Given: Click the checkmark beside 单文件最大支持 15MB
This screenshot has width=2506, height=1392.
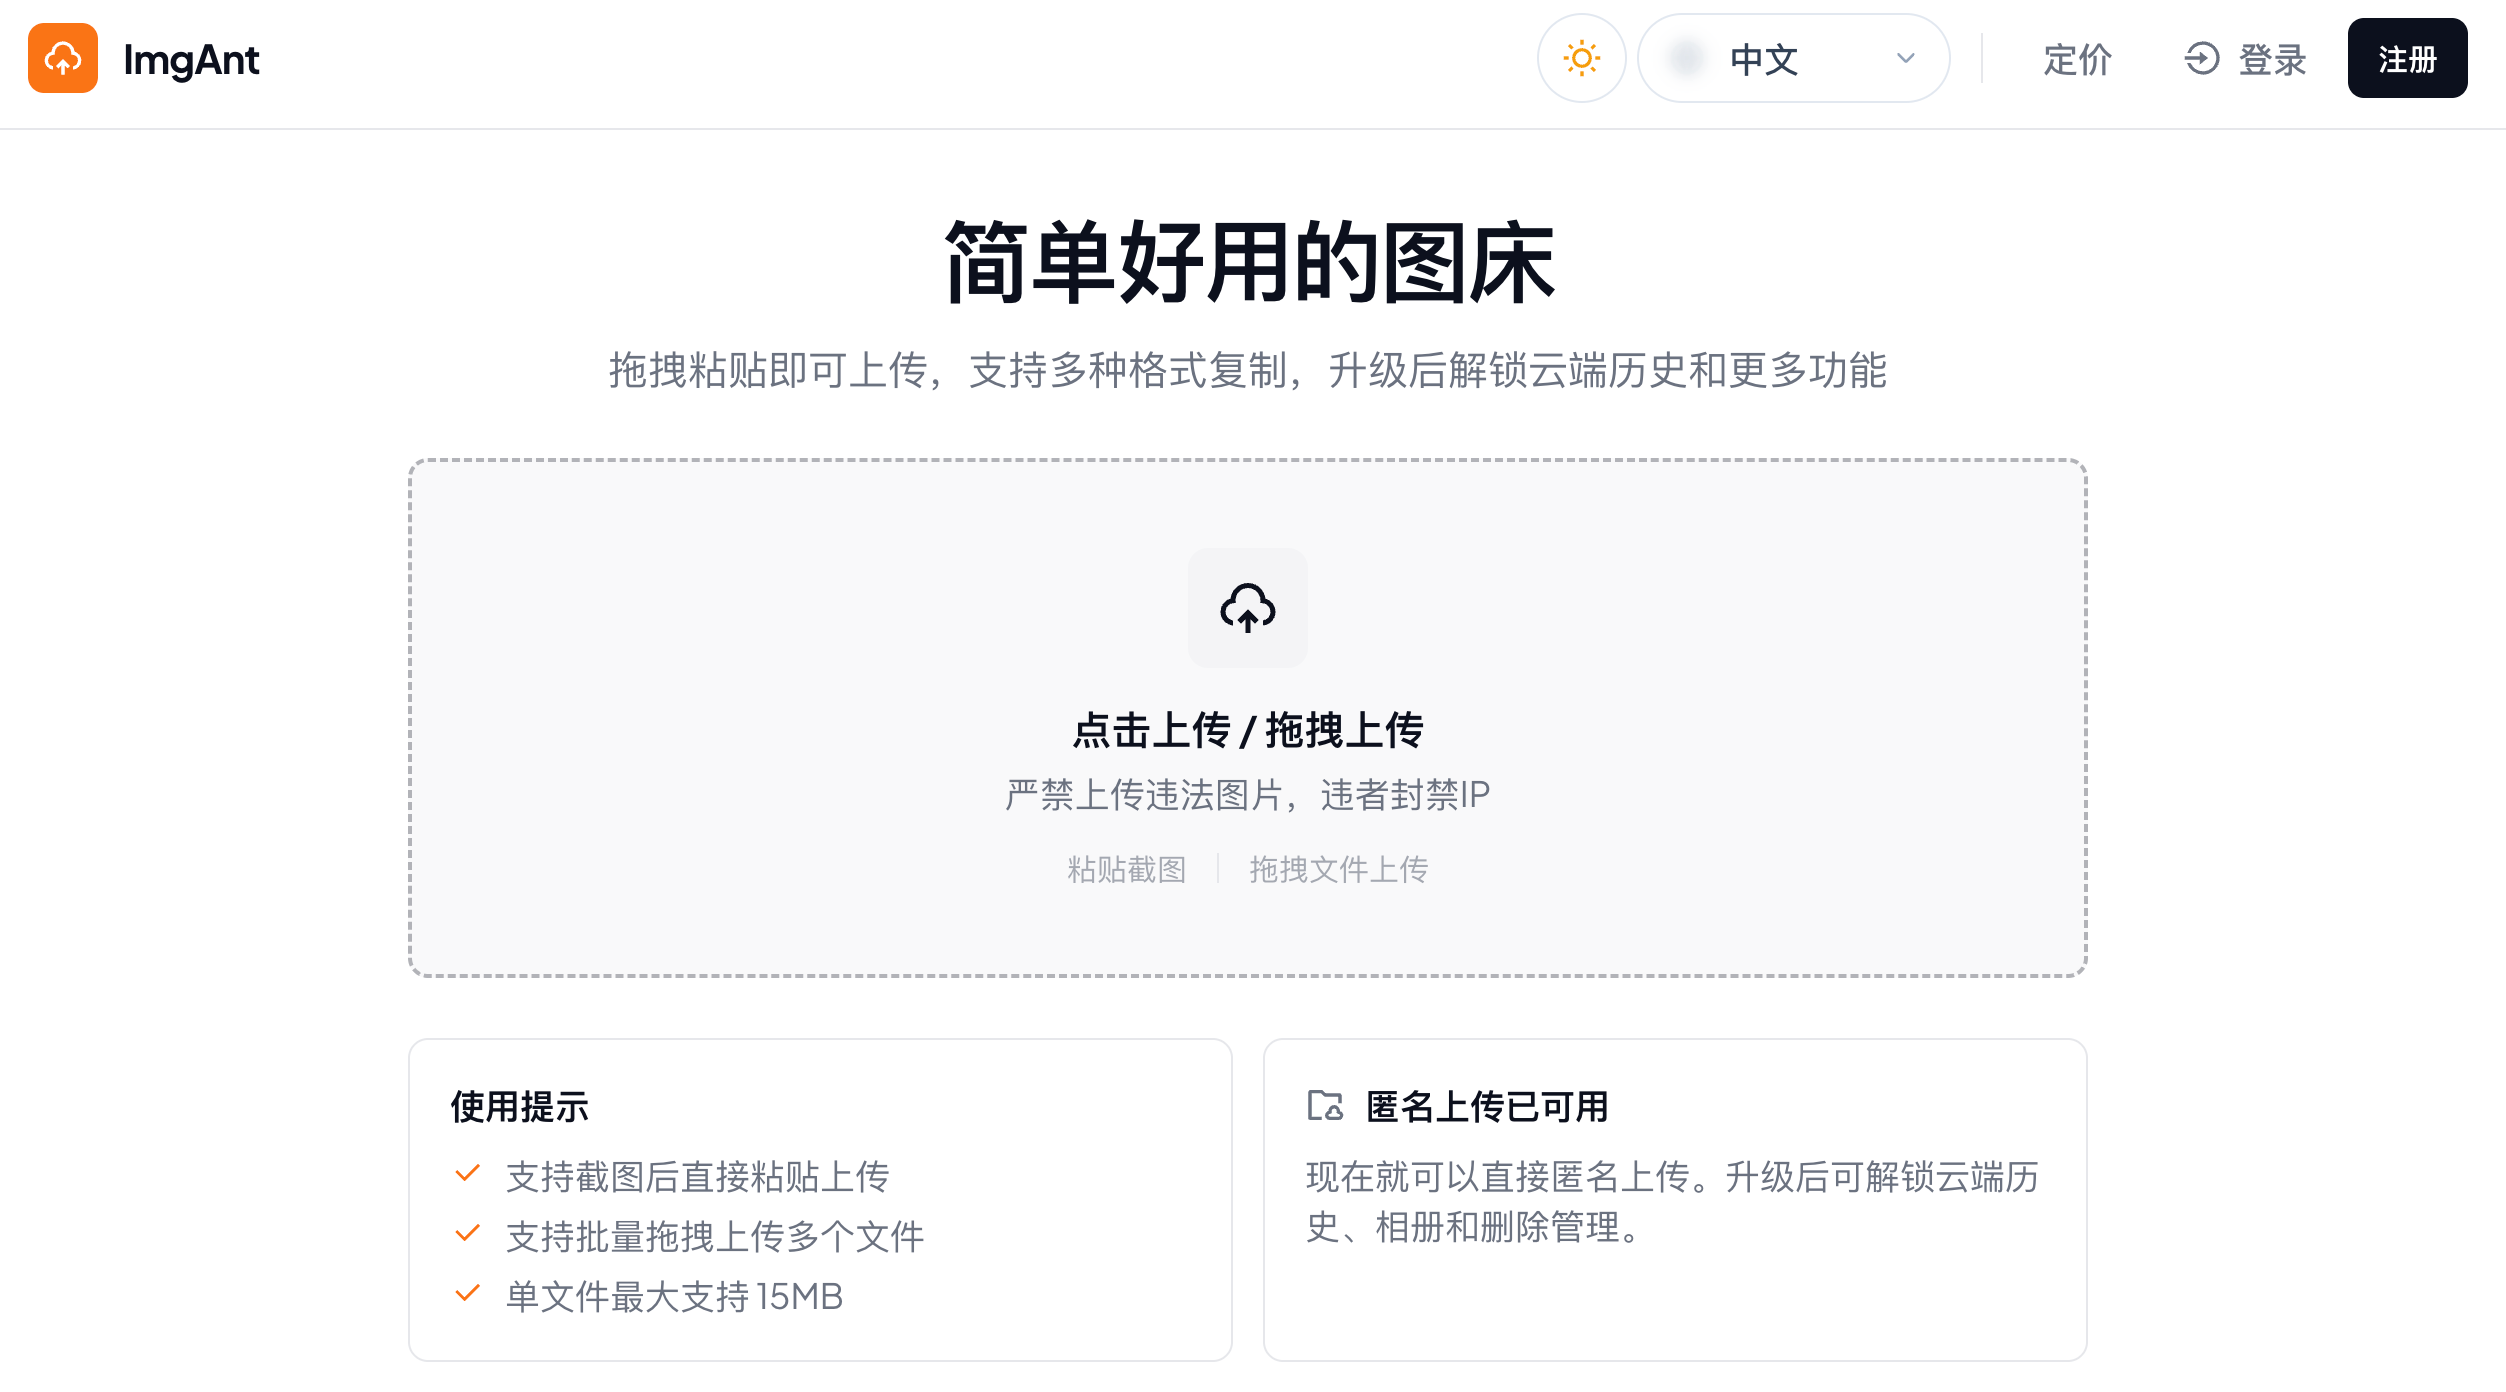Looking at the screenshot, I should (x=467, y=1293).
